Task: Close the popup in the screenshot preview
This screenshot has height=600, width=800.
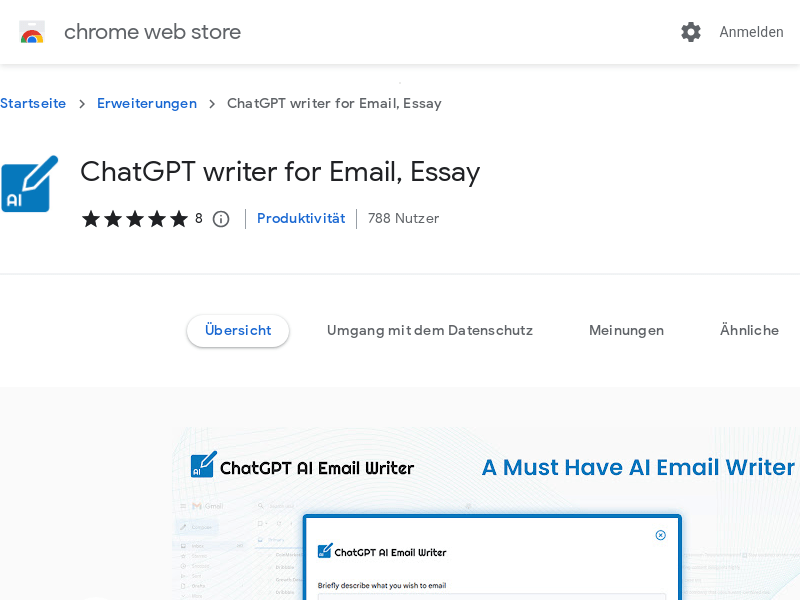Action: [660, 535]
